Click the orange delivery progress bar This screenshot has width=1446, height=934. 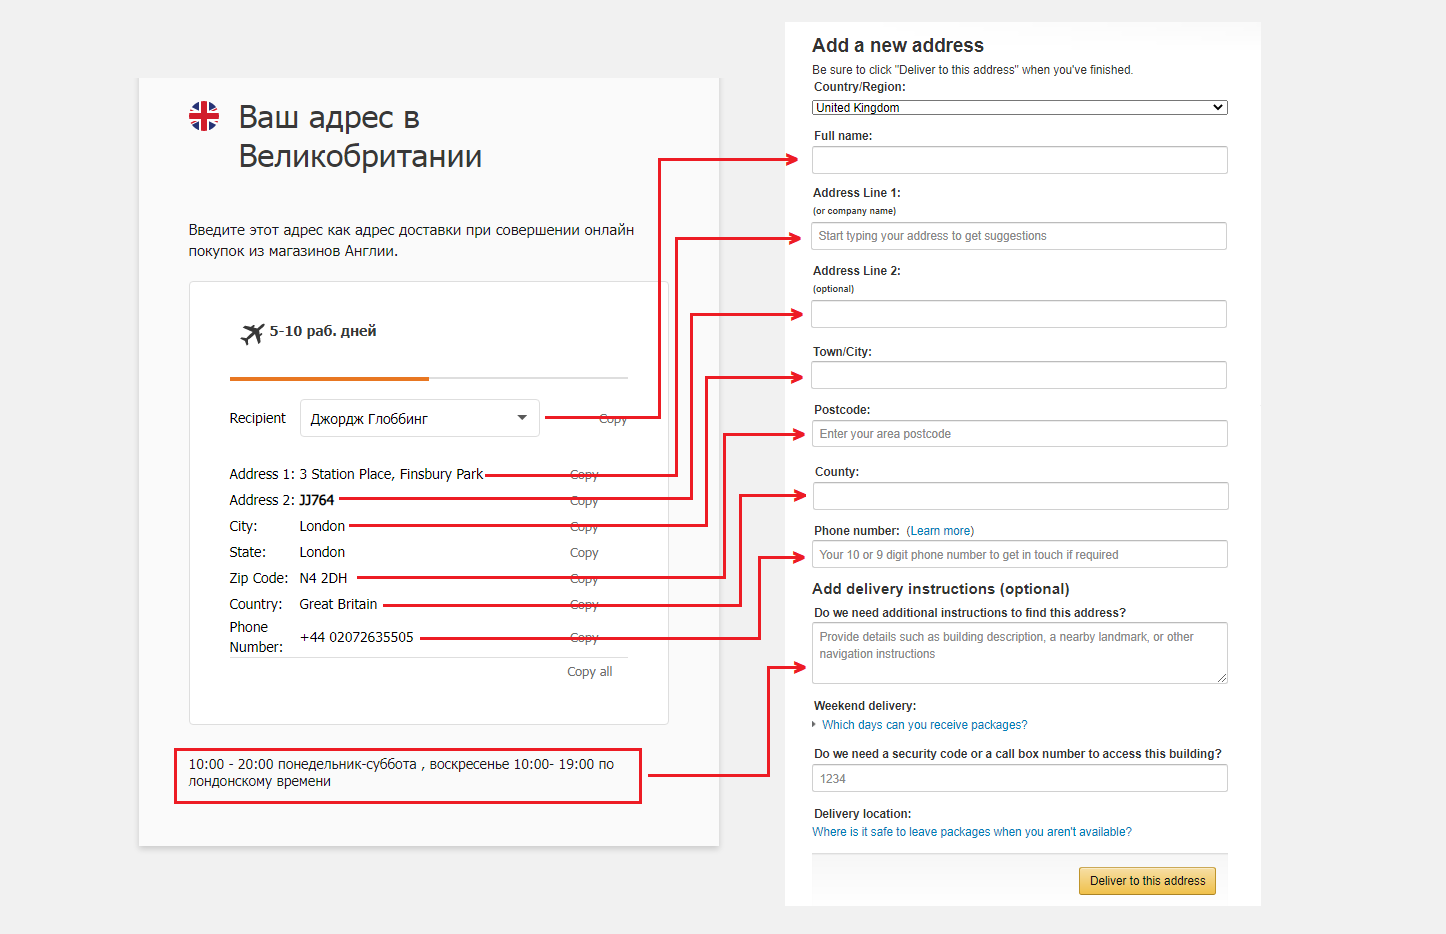(329, 379)
